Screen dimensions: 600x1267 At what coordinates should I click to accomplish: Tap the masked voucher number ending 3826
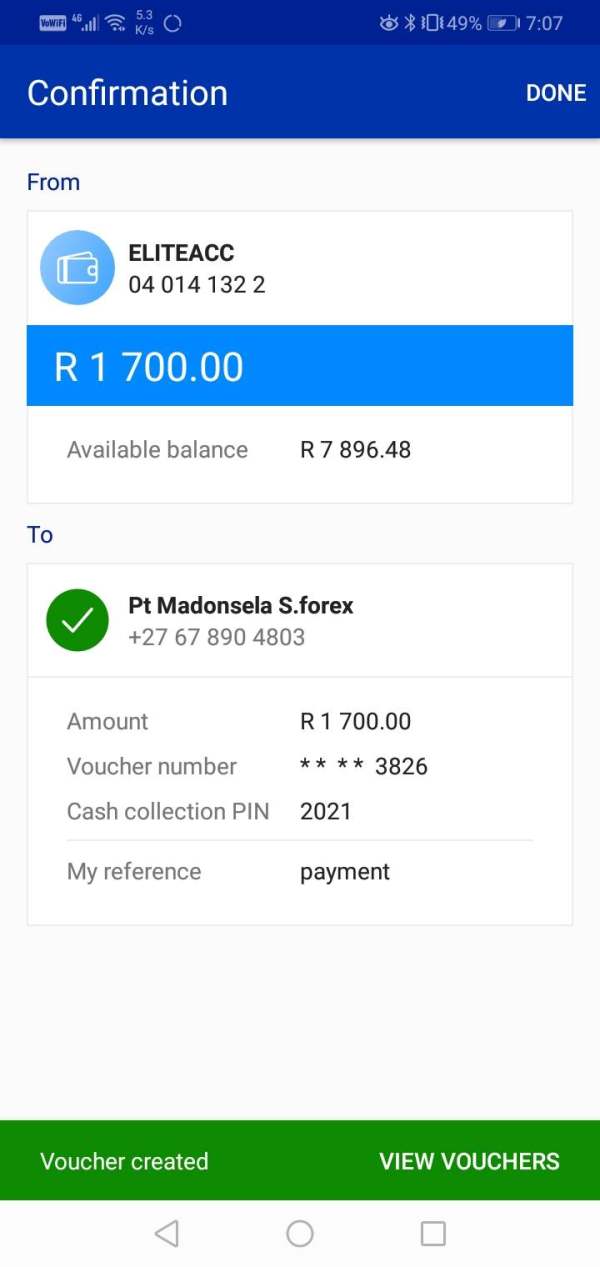(364, 766)
